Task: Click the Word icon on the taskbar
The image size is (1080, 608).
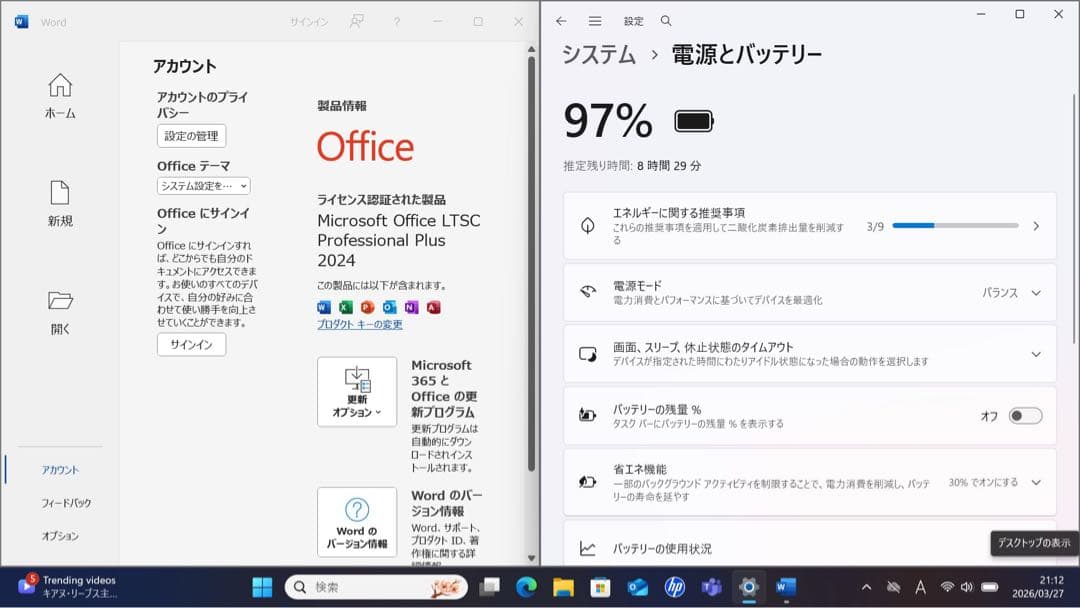Action: (x=786, y=587)
